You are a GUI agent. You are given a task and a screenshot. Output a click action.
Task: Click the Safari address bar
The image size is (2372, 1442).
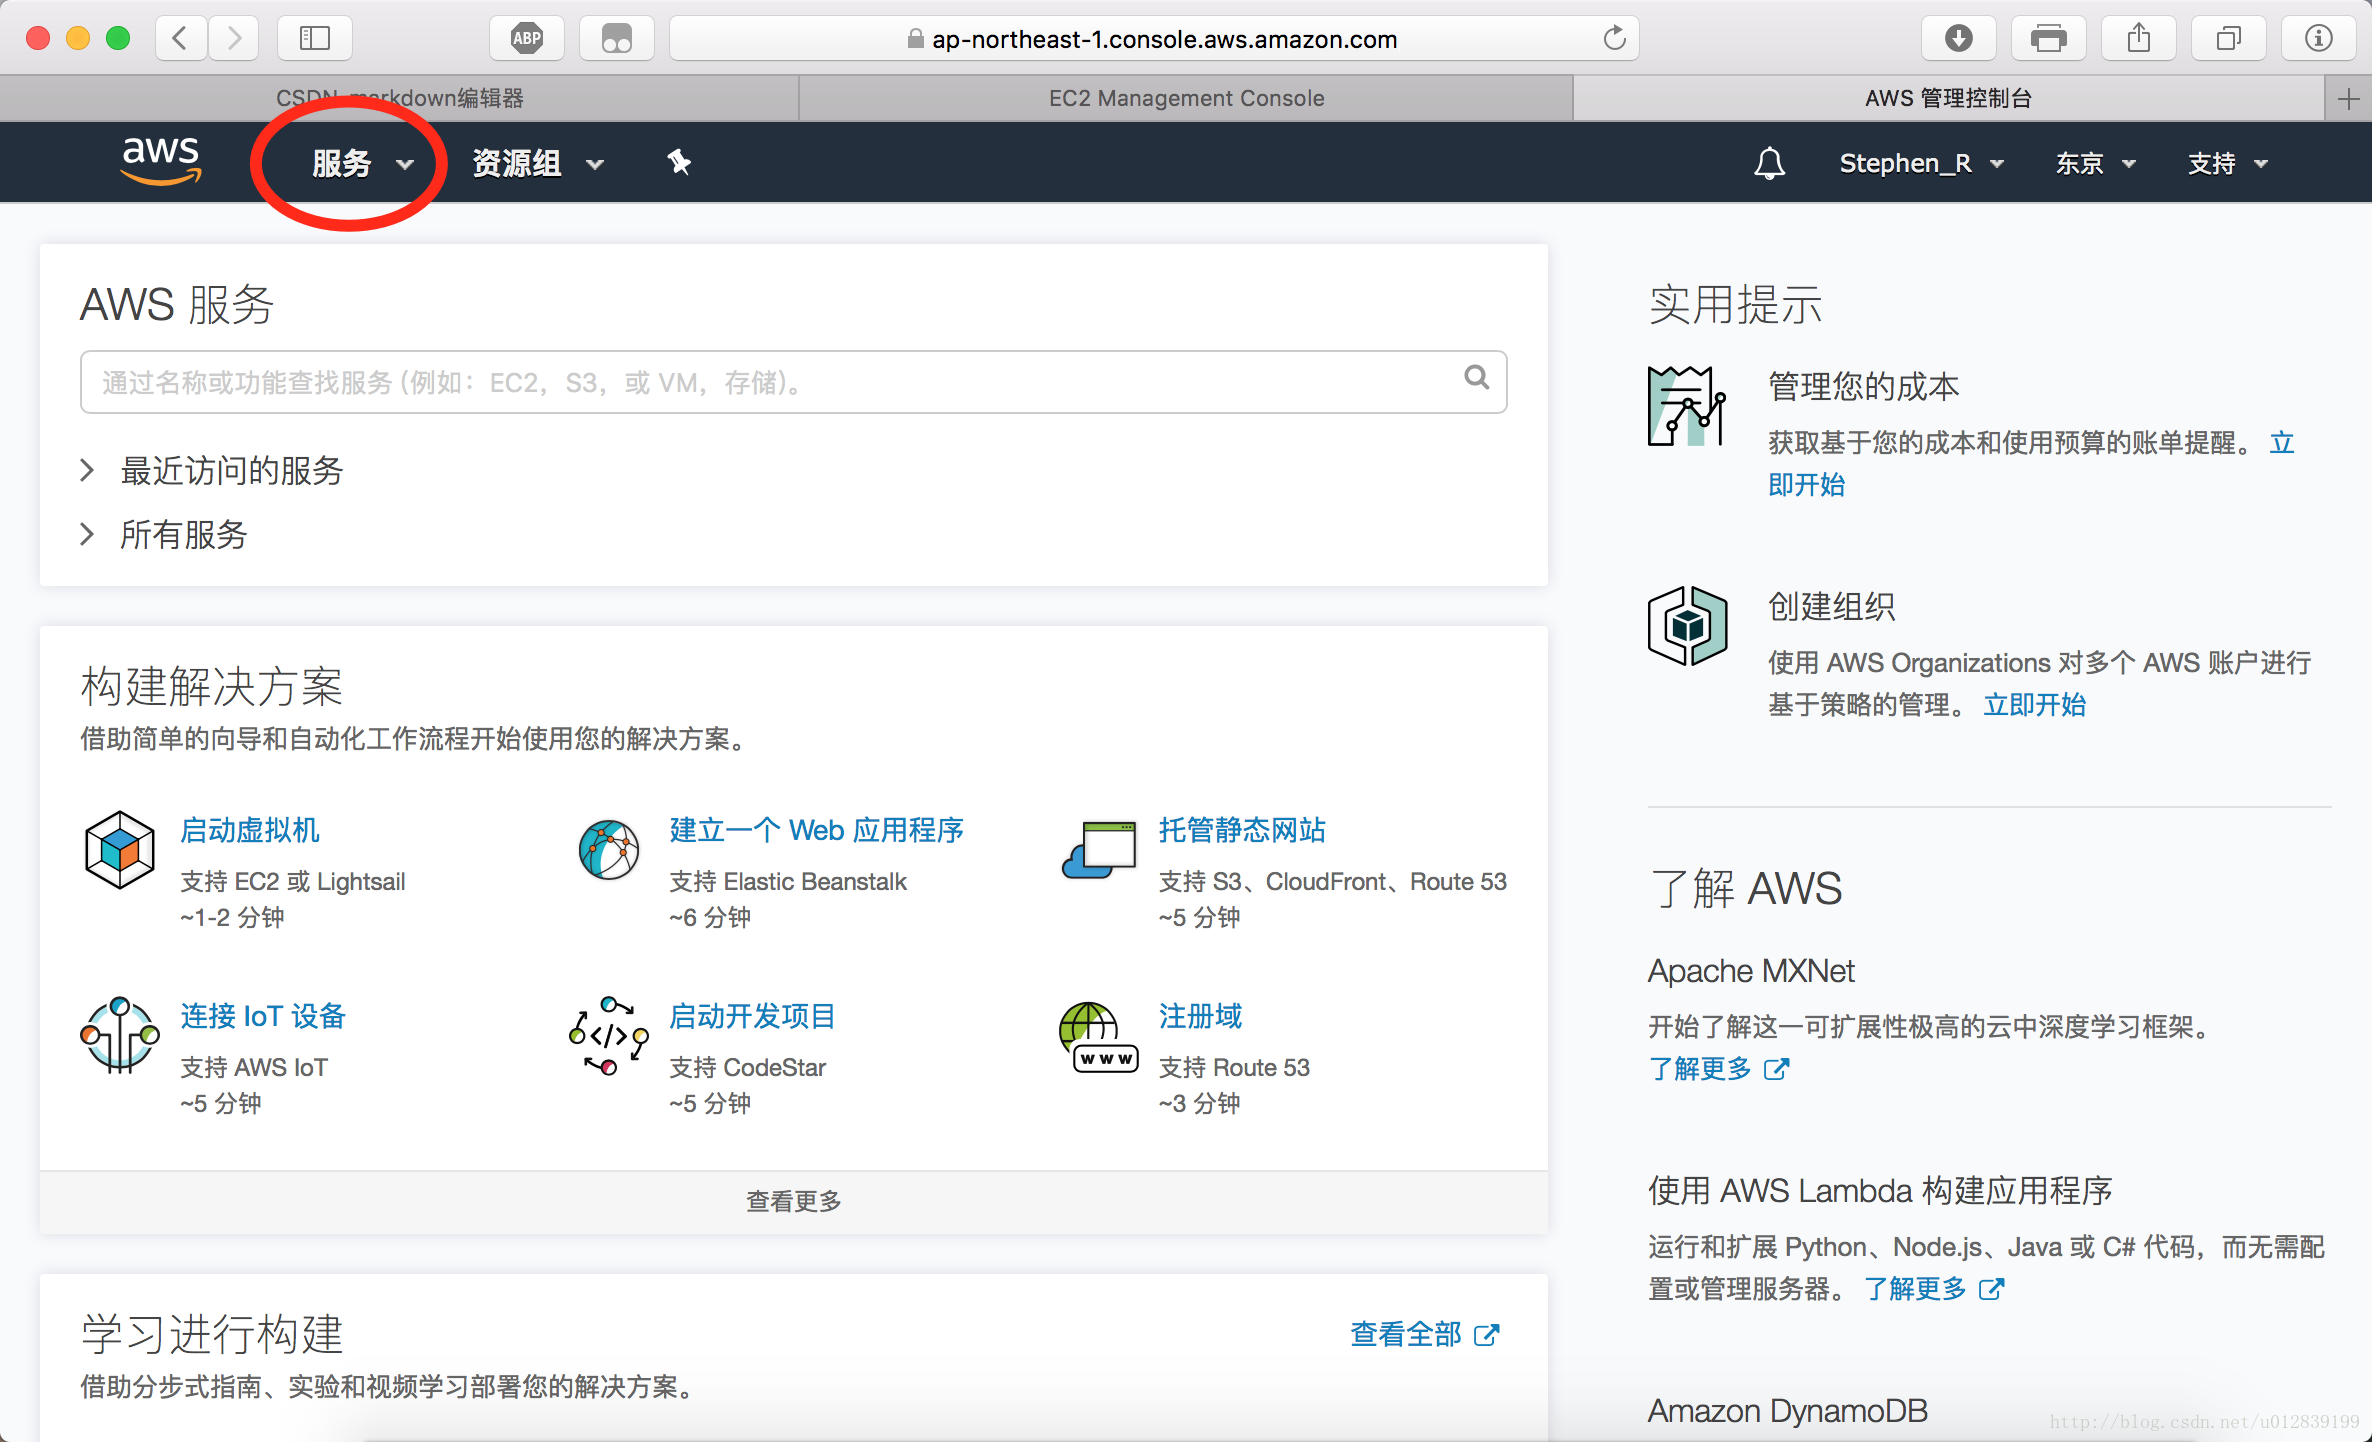point(1153,39)
